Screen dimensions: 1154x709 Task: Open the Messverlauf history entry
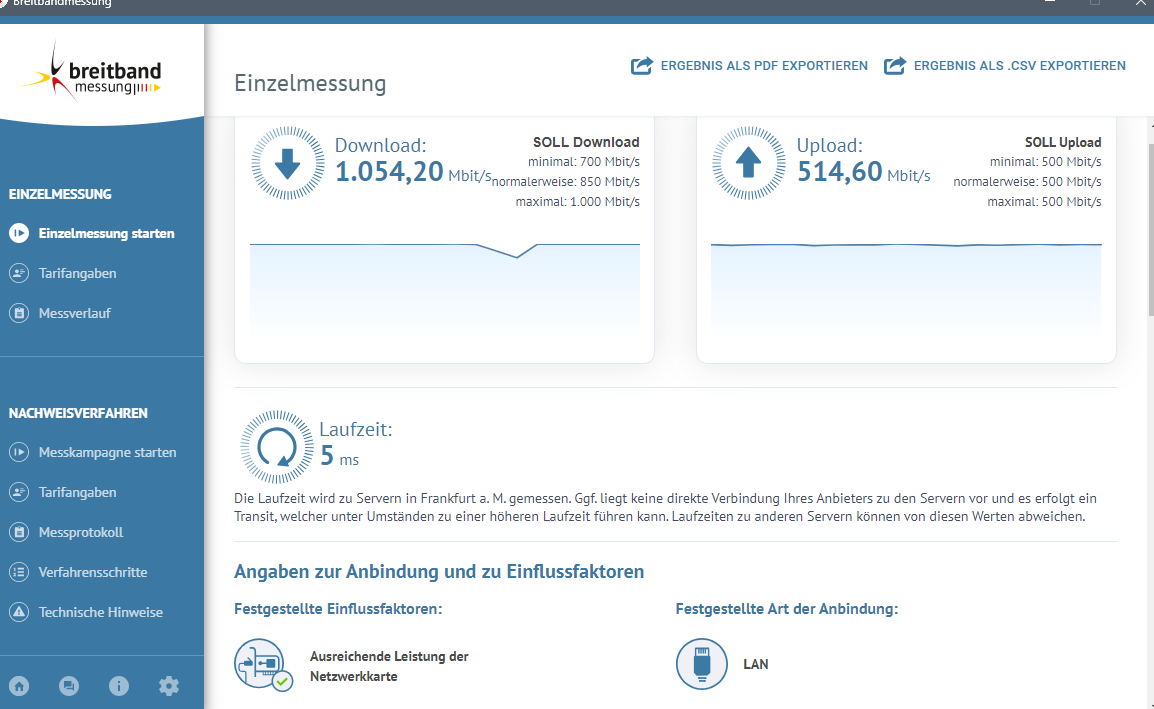pyautogui.click(x=74, y=313)
